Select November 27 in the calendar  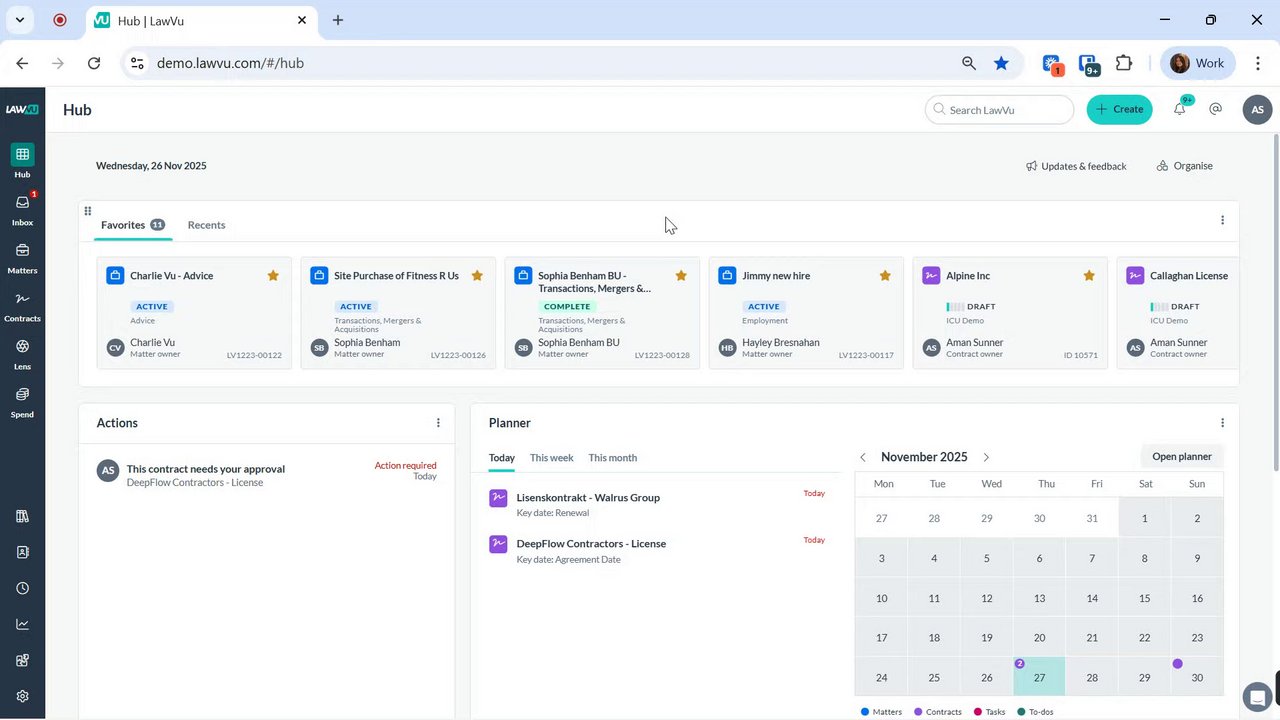click(x=1039, y=677)
